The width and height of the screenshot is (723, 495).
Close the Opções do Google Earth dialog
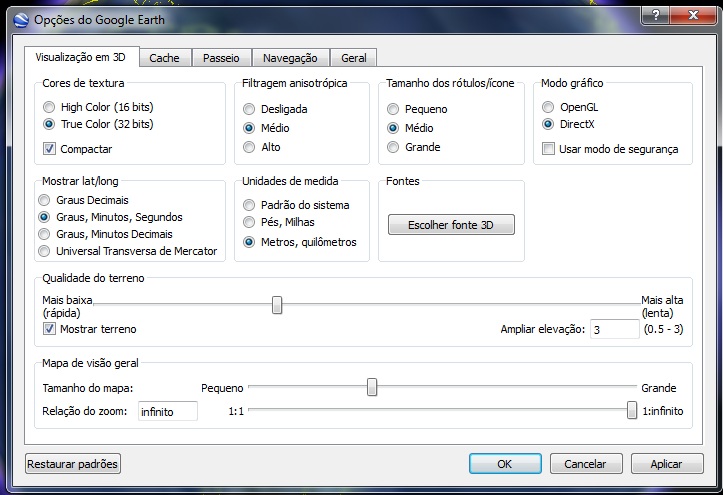click(x=693, y=15)
